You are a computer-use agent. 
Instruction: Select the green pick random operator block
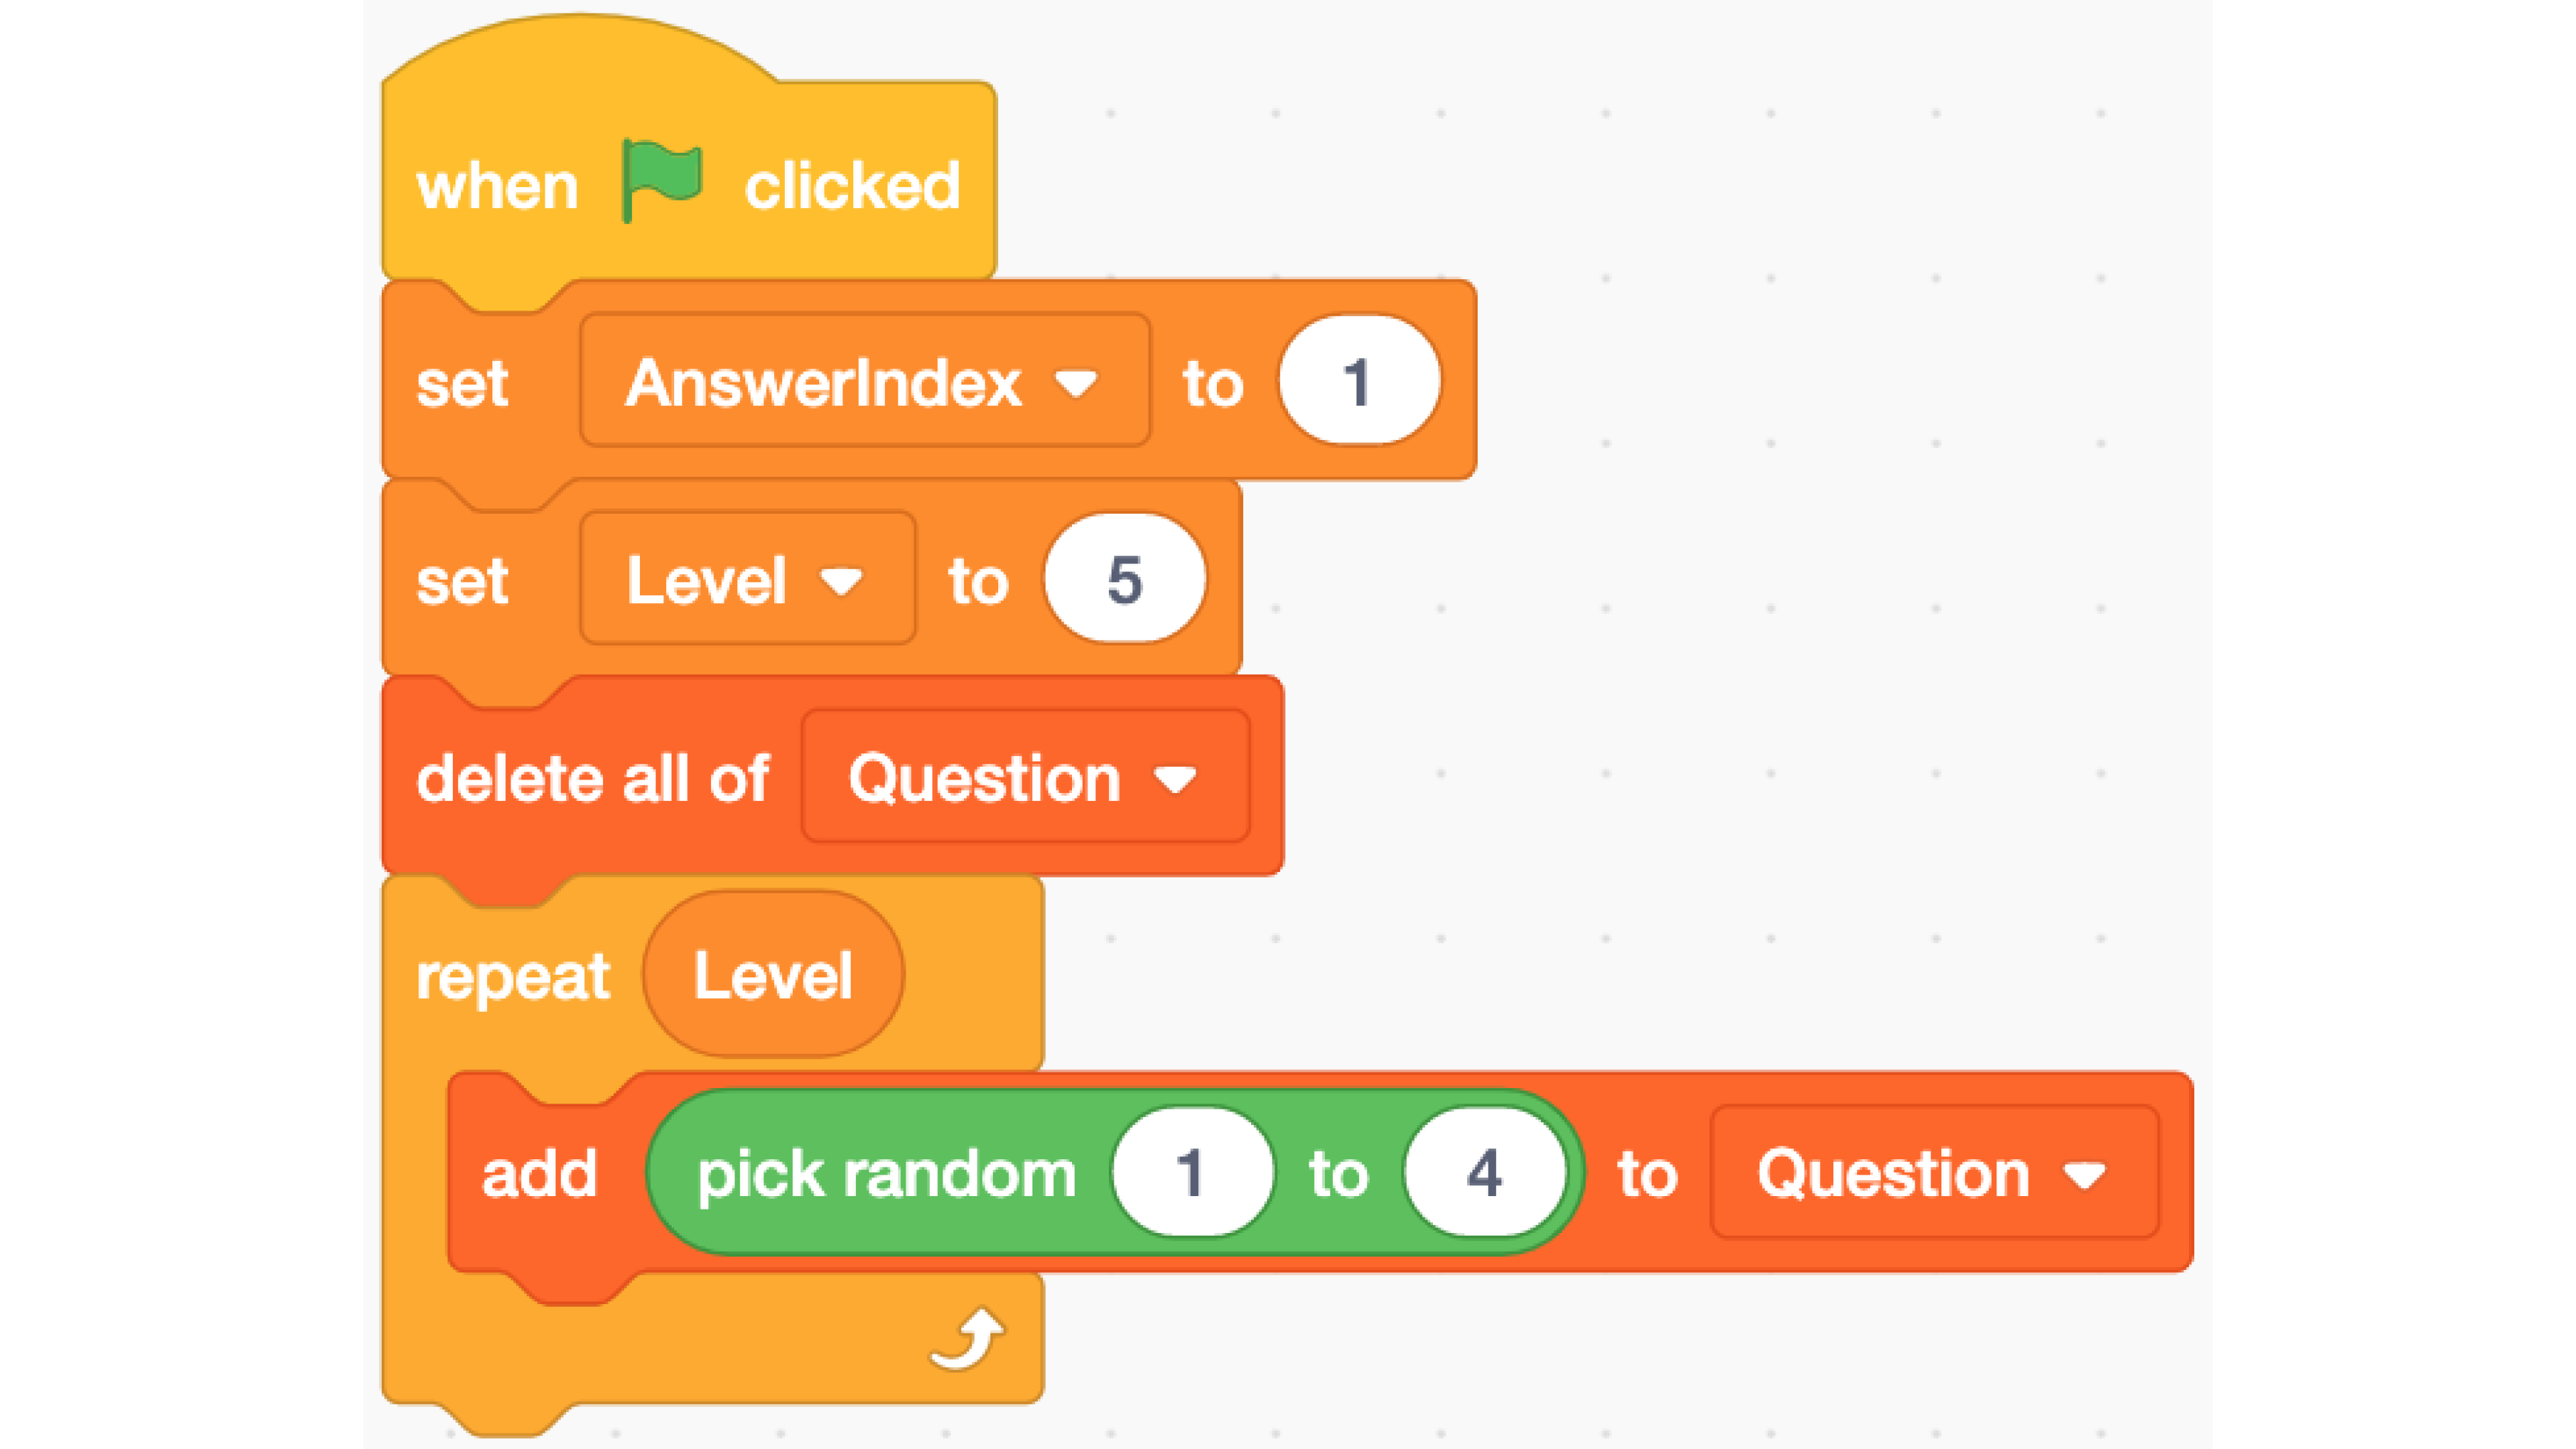coord(1115,1172)
